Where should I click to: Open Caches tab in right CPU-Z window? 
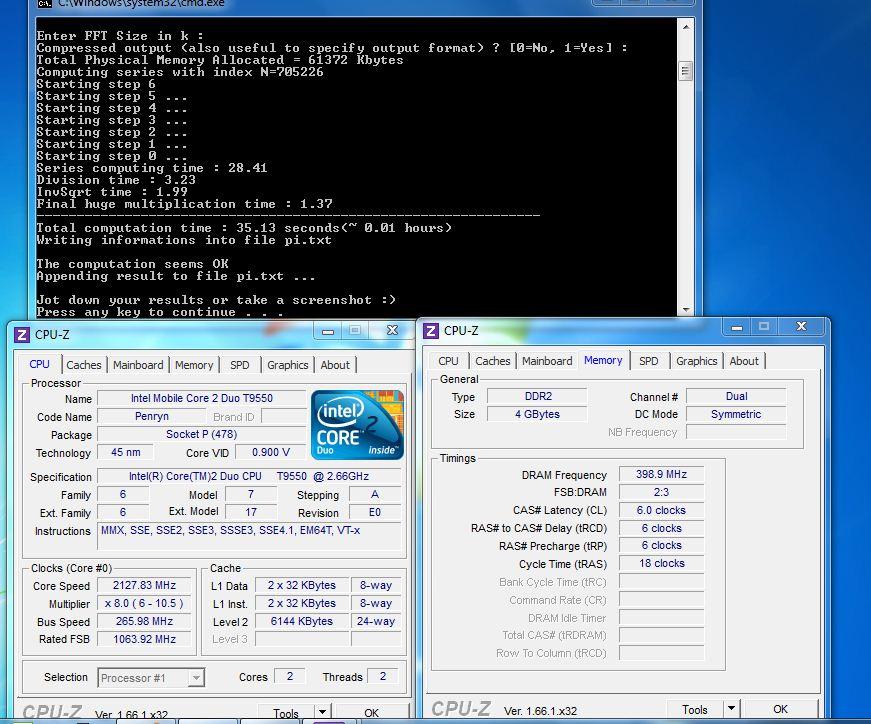pos(492,361)
